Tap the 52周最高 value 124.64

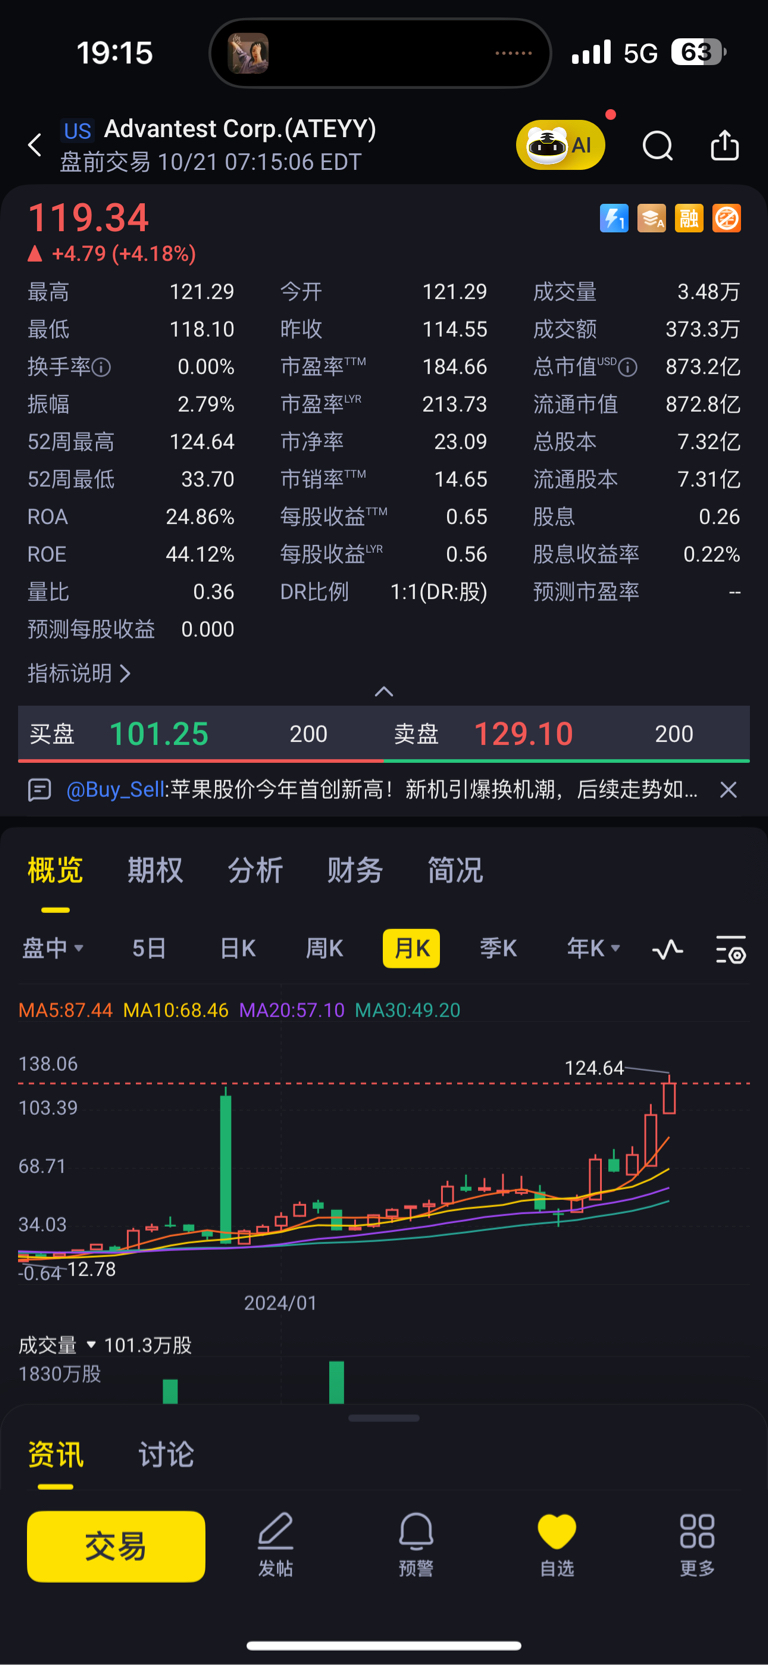[x=202, y=442]
